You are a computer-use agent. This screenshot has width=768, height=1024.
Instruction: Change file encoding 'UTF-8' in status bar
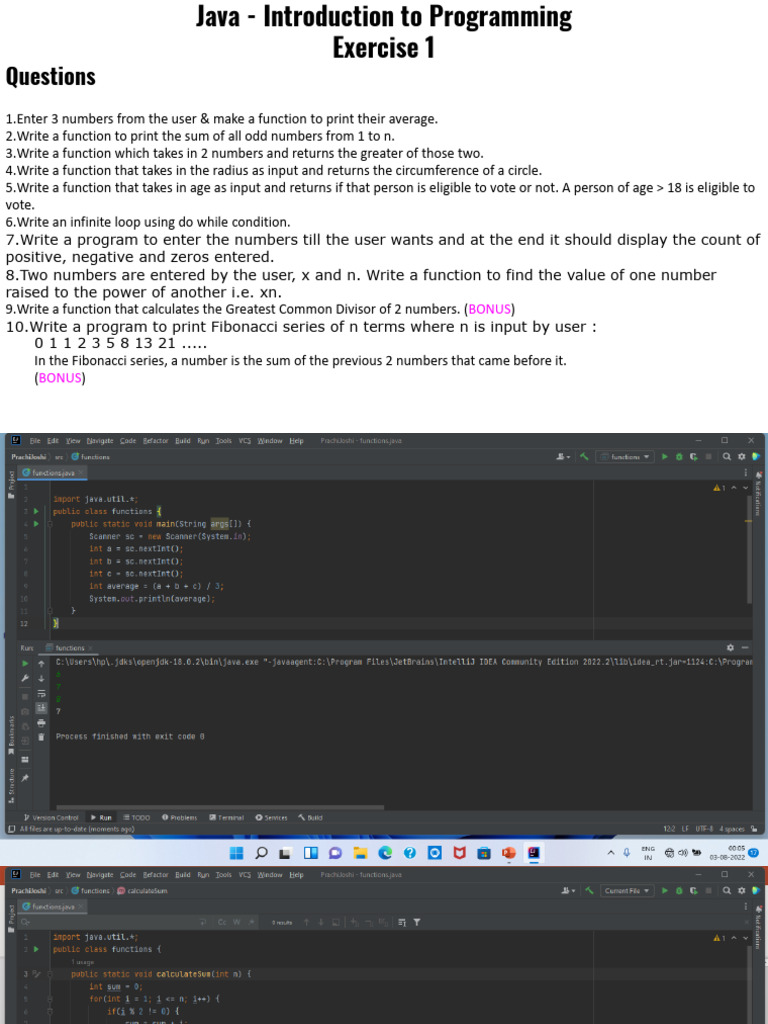tap(705, 829)
